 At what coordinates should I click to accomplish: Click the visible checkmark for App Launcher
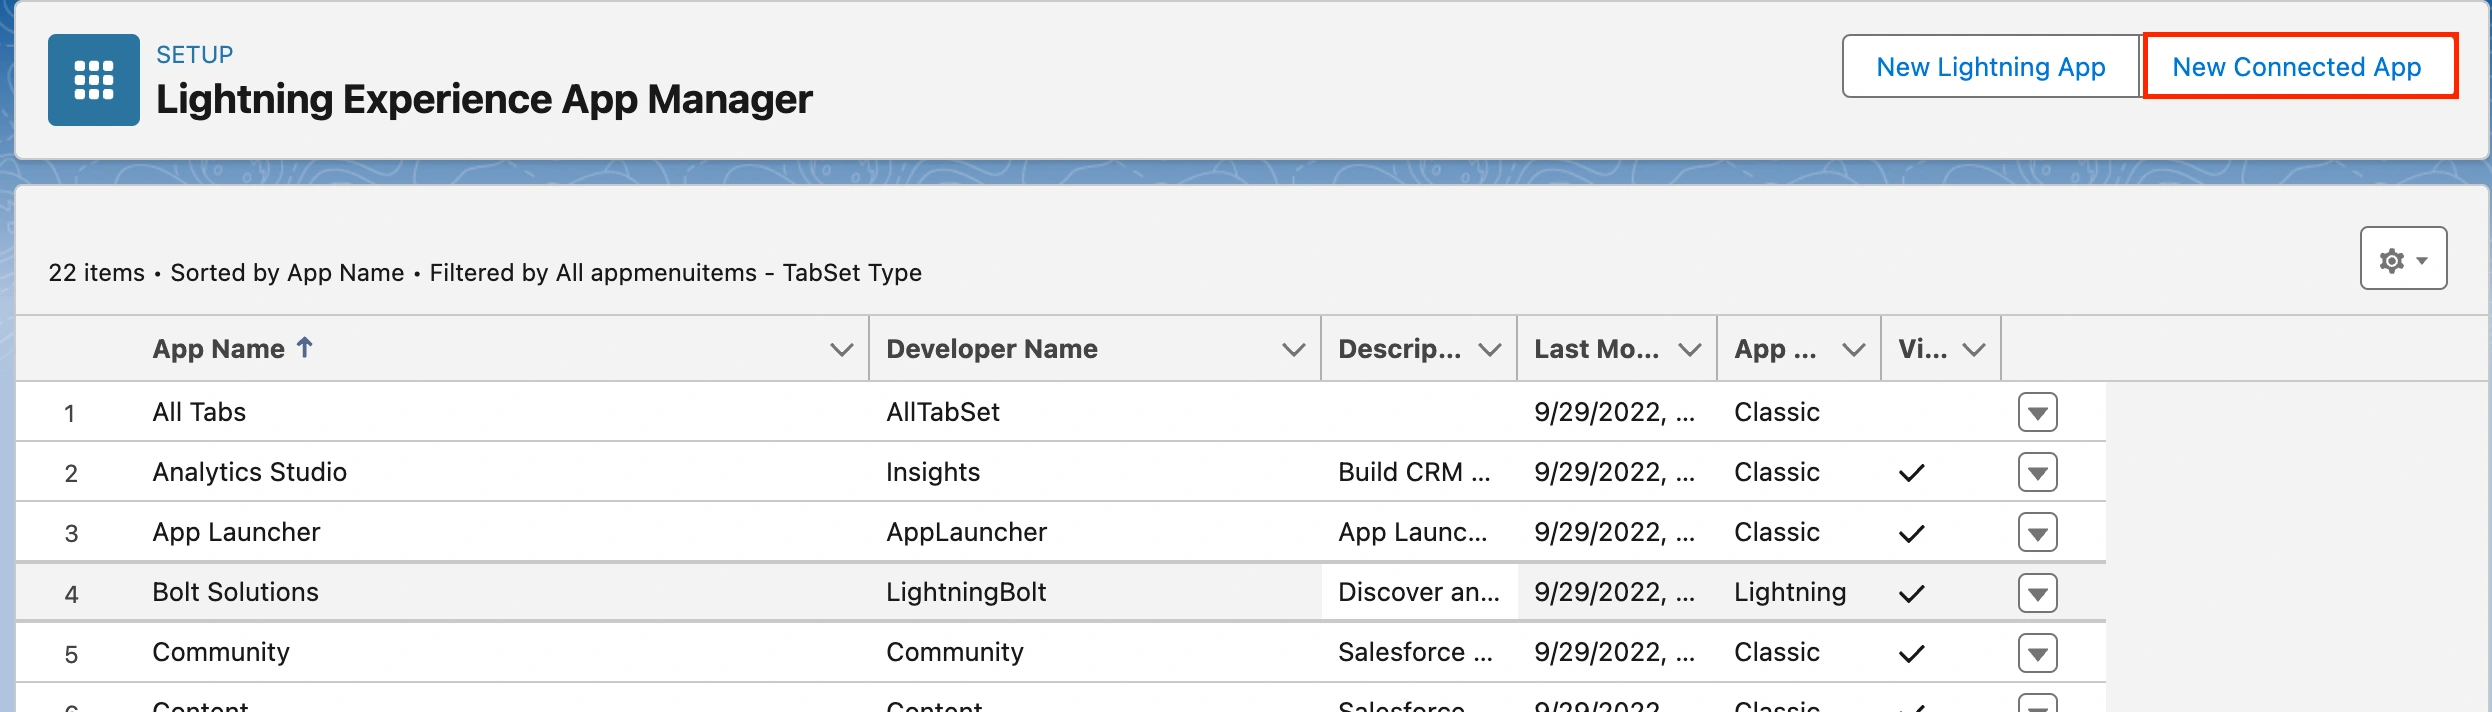[1911, 533]
